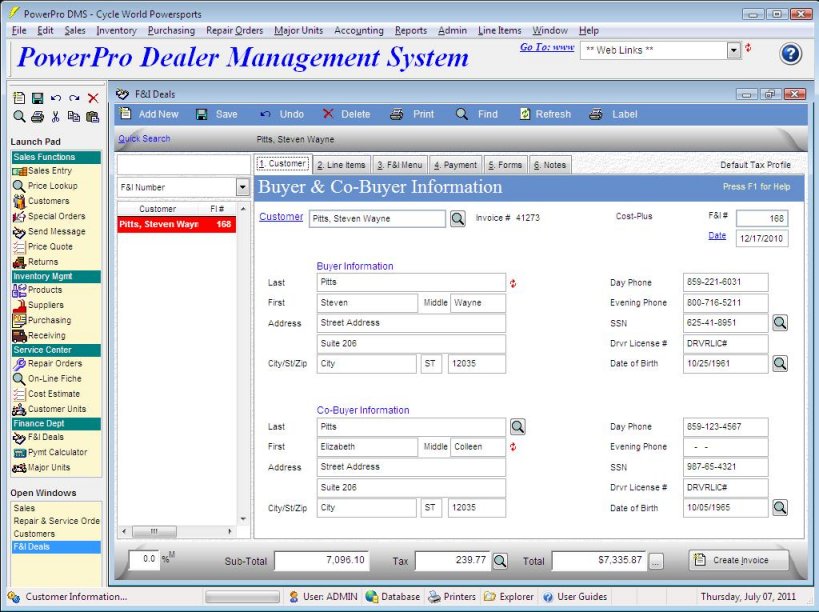Expand the Web Links dropdown
819x612 pixels.
pyautogui.click(x=733, y=50)
